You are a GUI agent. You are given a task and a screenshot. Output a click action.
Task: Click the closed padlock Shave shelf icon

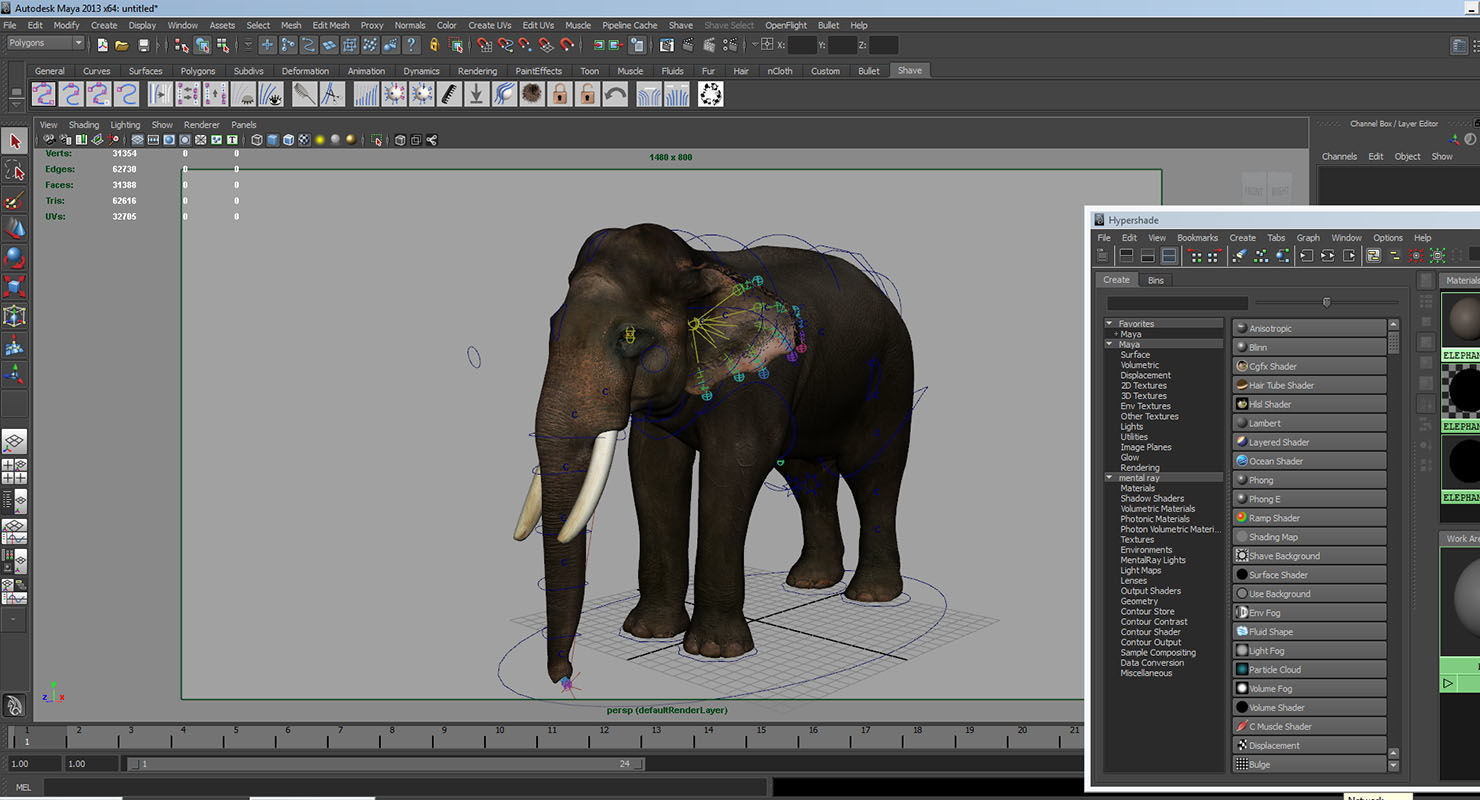tap(560, 94)
